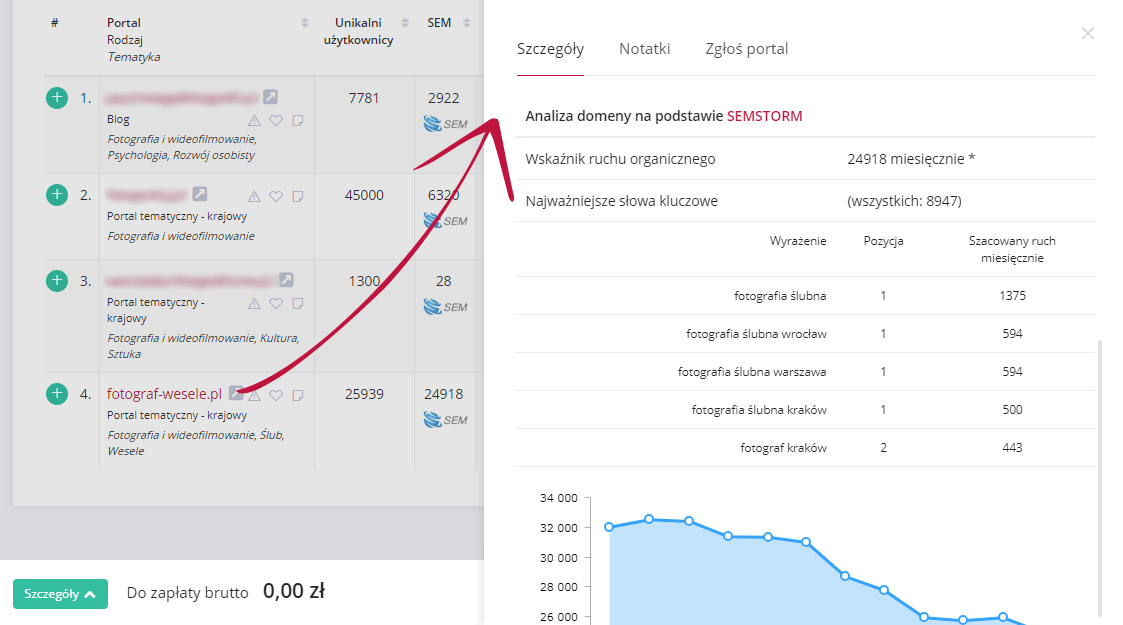Image resolution: width=1123 pixels, height=625 pixels.
Task: Open the note icon for portal 2
Action: (298, 196)
